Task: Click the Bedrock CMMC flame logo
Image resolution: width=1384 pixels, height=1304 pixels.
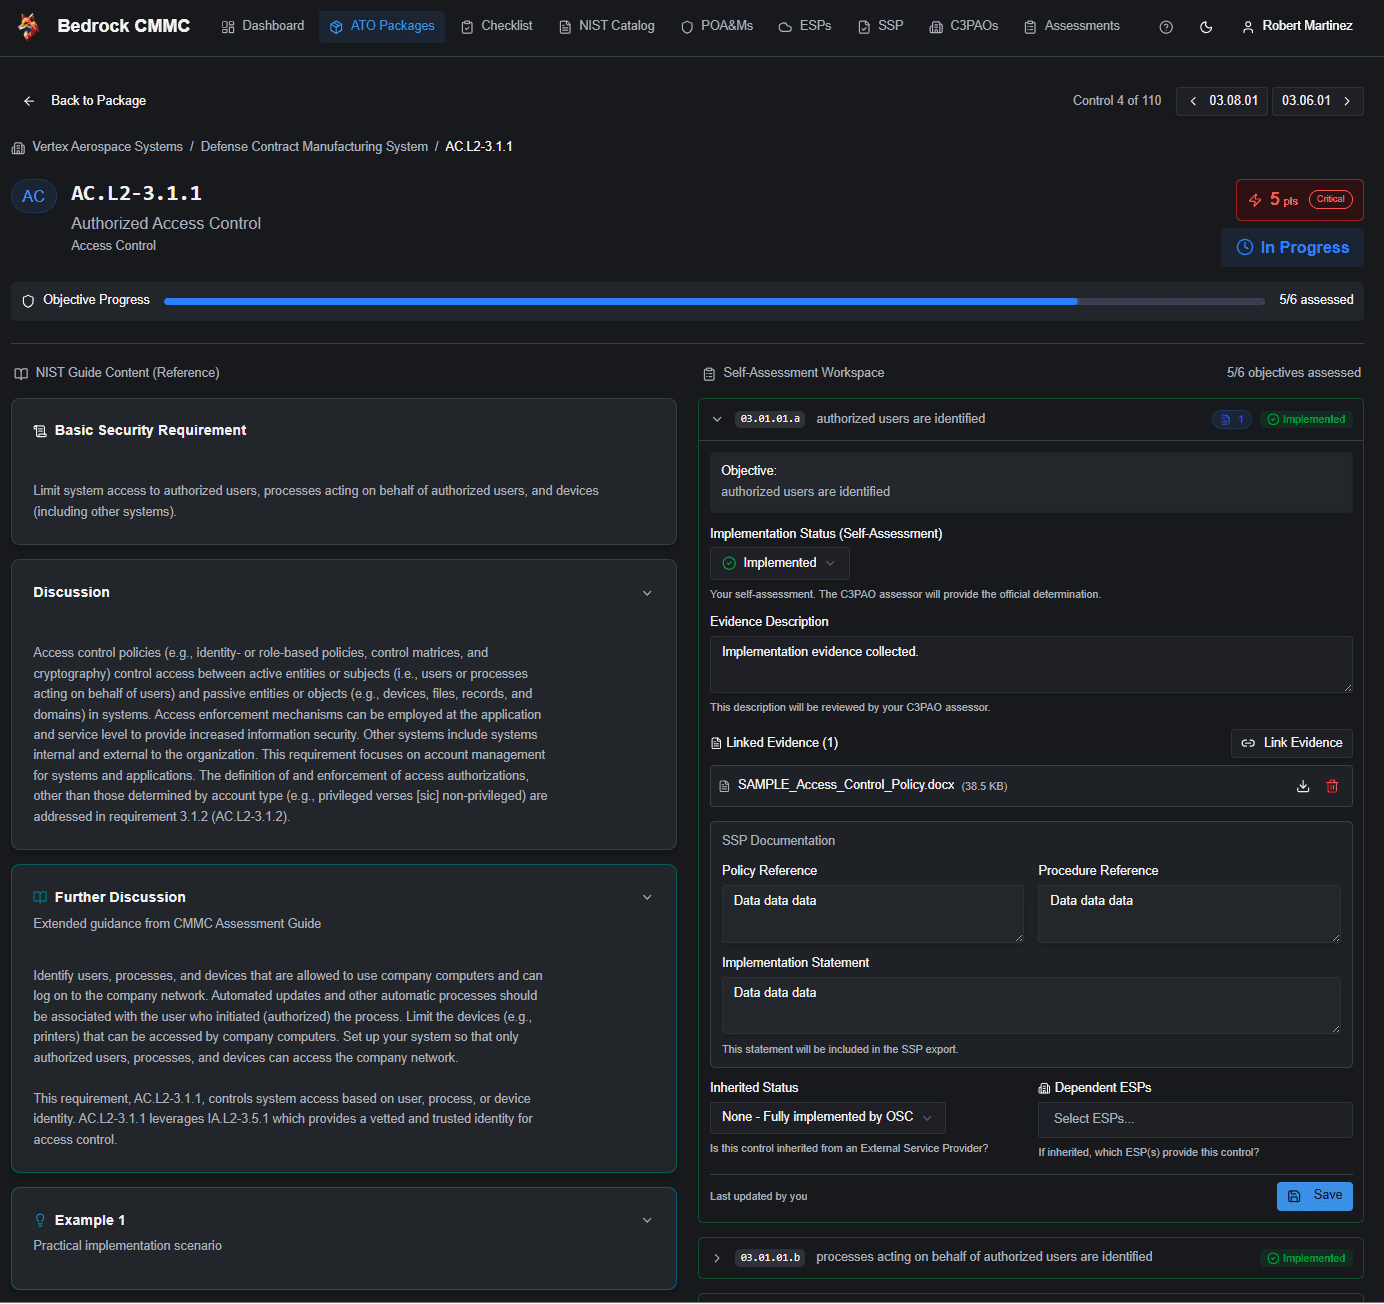Action: coord(28,25)
